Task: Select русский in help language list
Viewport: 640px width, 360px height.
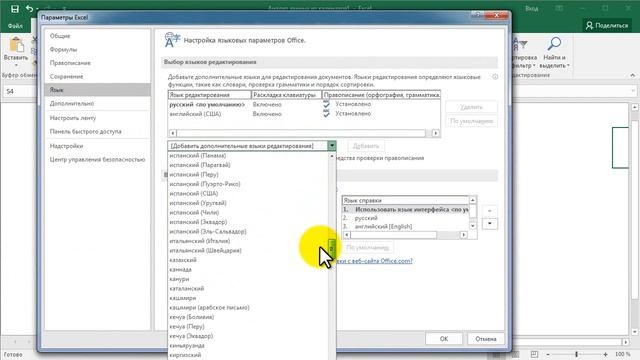Action: tap(405, 218)
